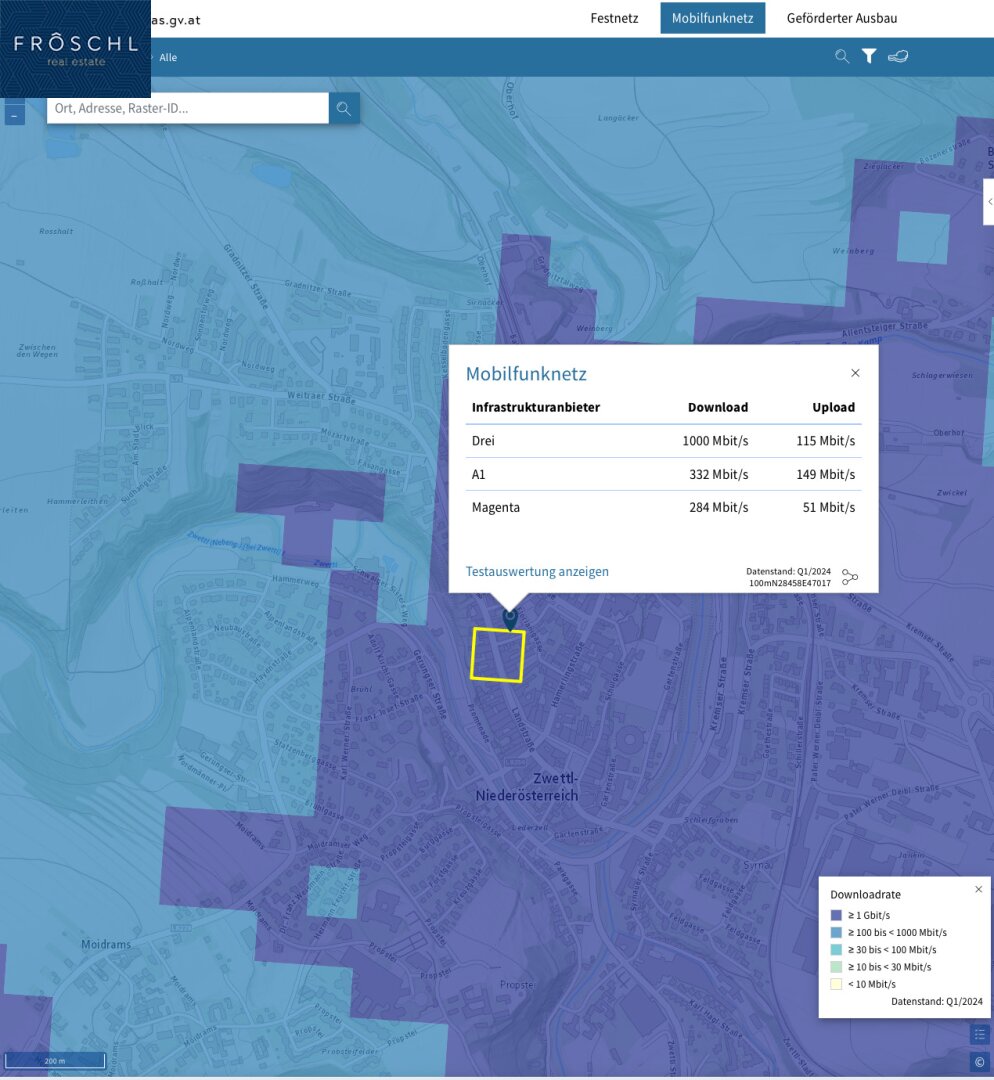The width and height of the screenshot is (994, 1080).
Task: Expand the side panel with the edge arrow
Action: (x=989, y=202)
